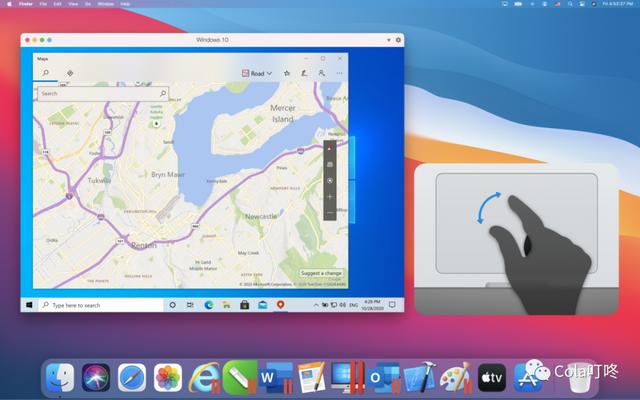The image size is (640, 400).
Task: Open the View menu in menu bar
Action: pyautogui.click(x=73, y=4)
